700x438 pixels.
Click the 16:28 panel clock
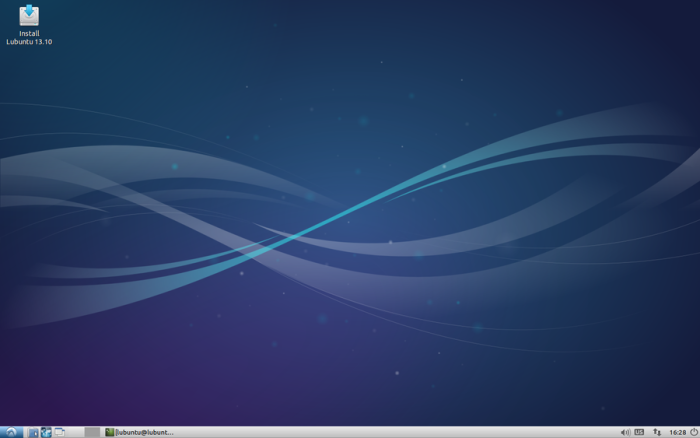(677, 432)
